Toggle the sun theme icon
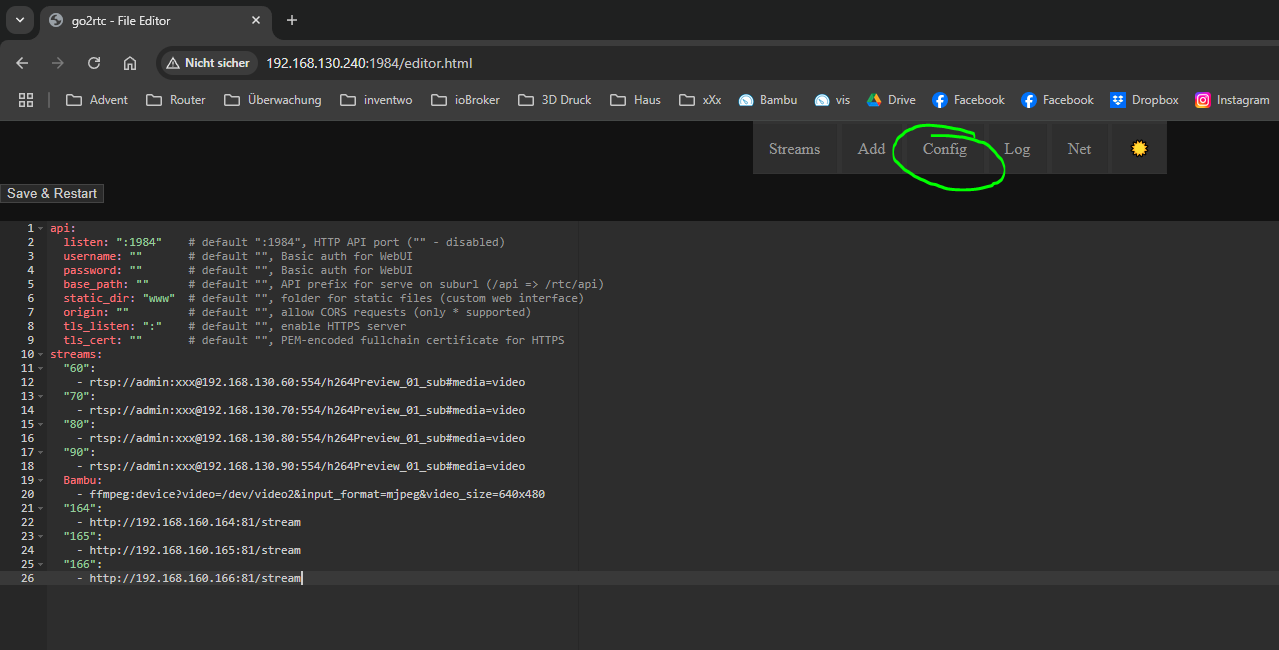Image resolution: width=1279 pixels, height=650 pixels. (x=1138, y=149)
